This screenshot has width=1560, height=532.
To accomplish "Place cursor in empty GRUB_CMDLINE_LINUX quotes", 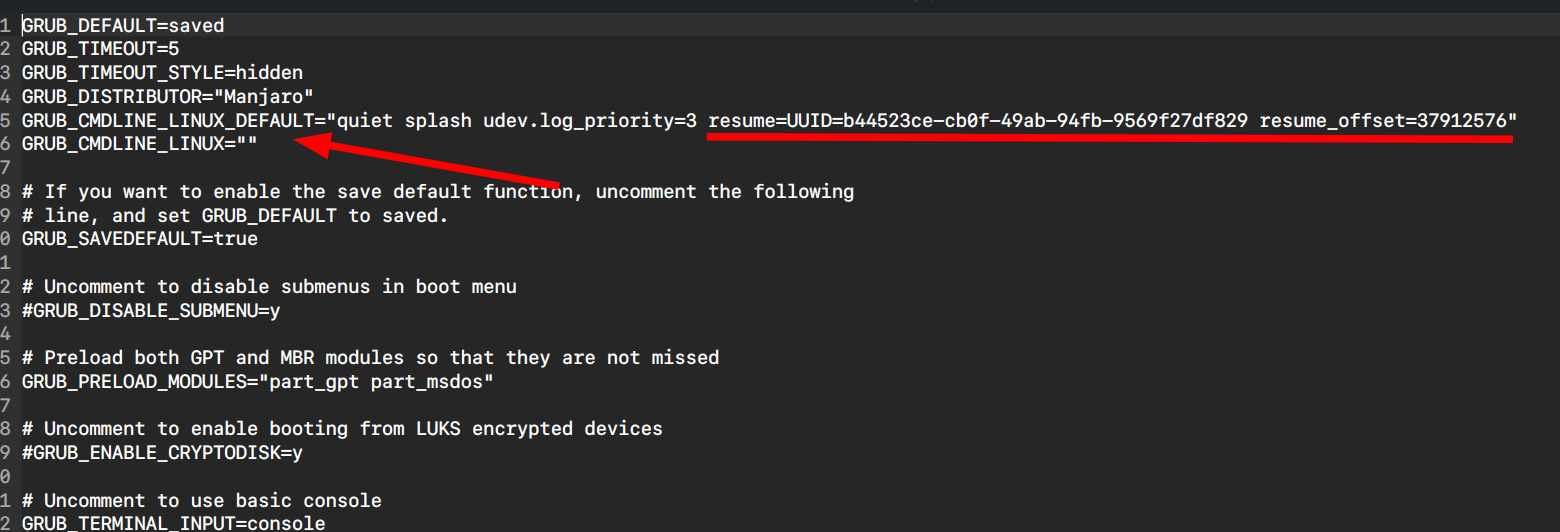I will click(247, 144).
